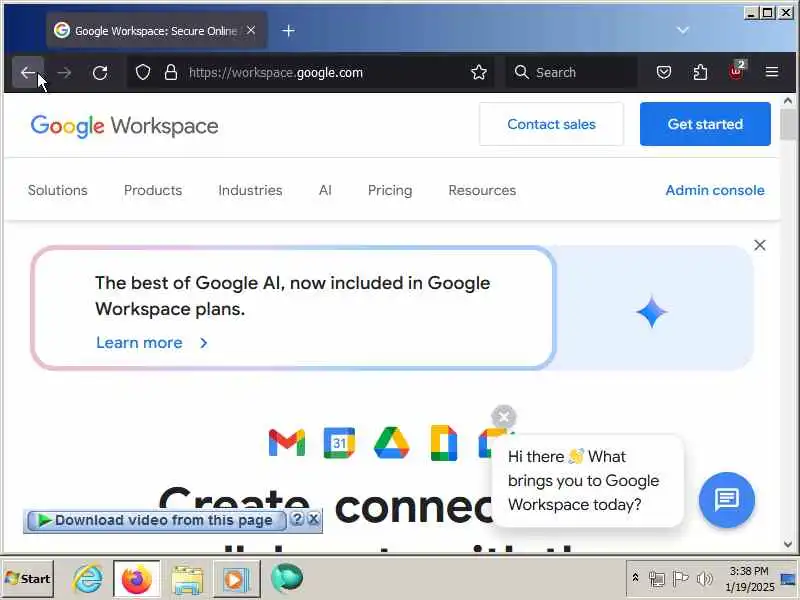Show hidden system tray icons

pos(636,578)
